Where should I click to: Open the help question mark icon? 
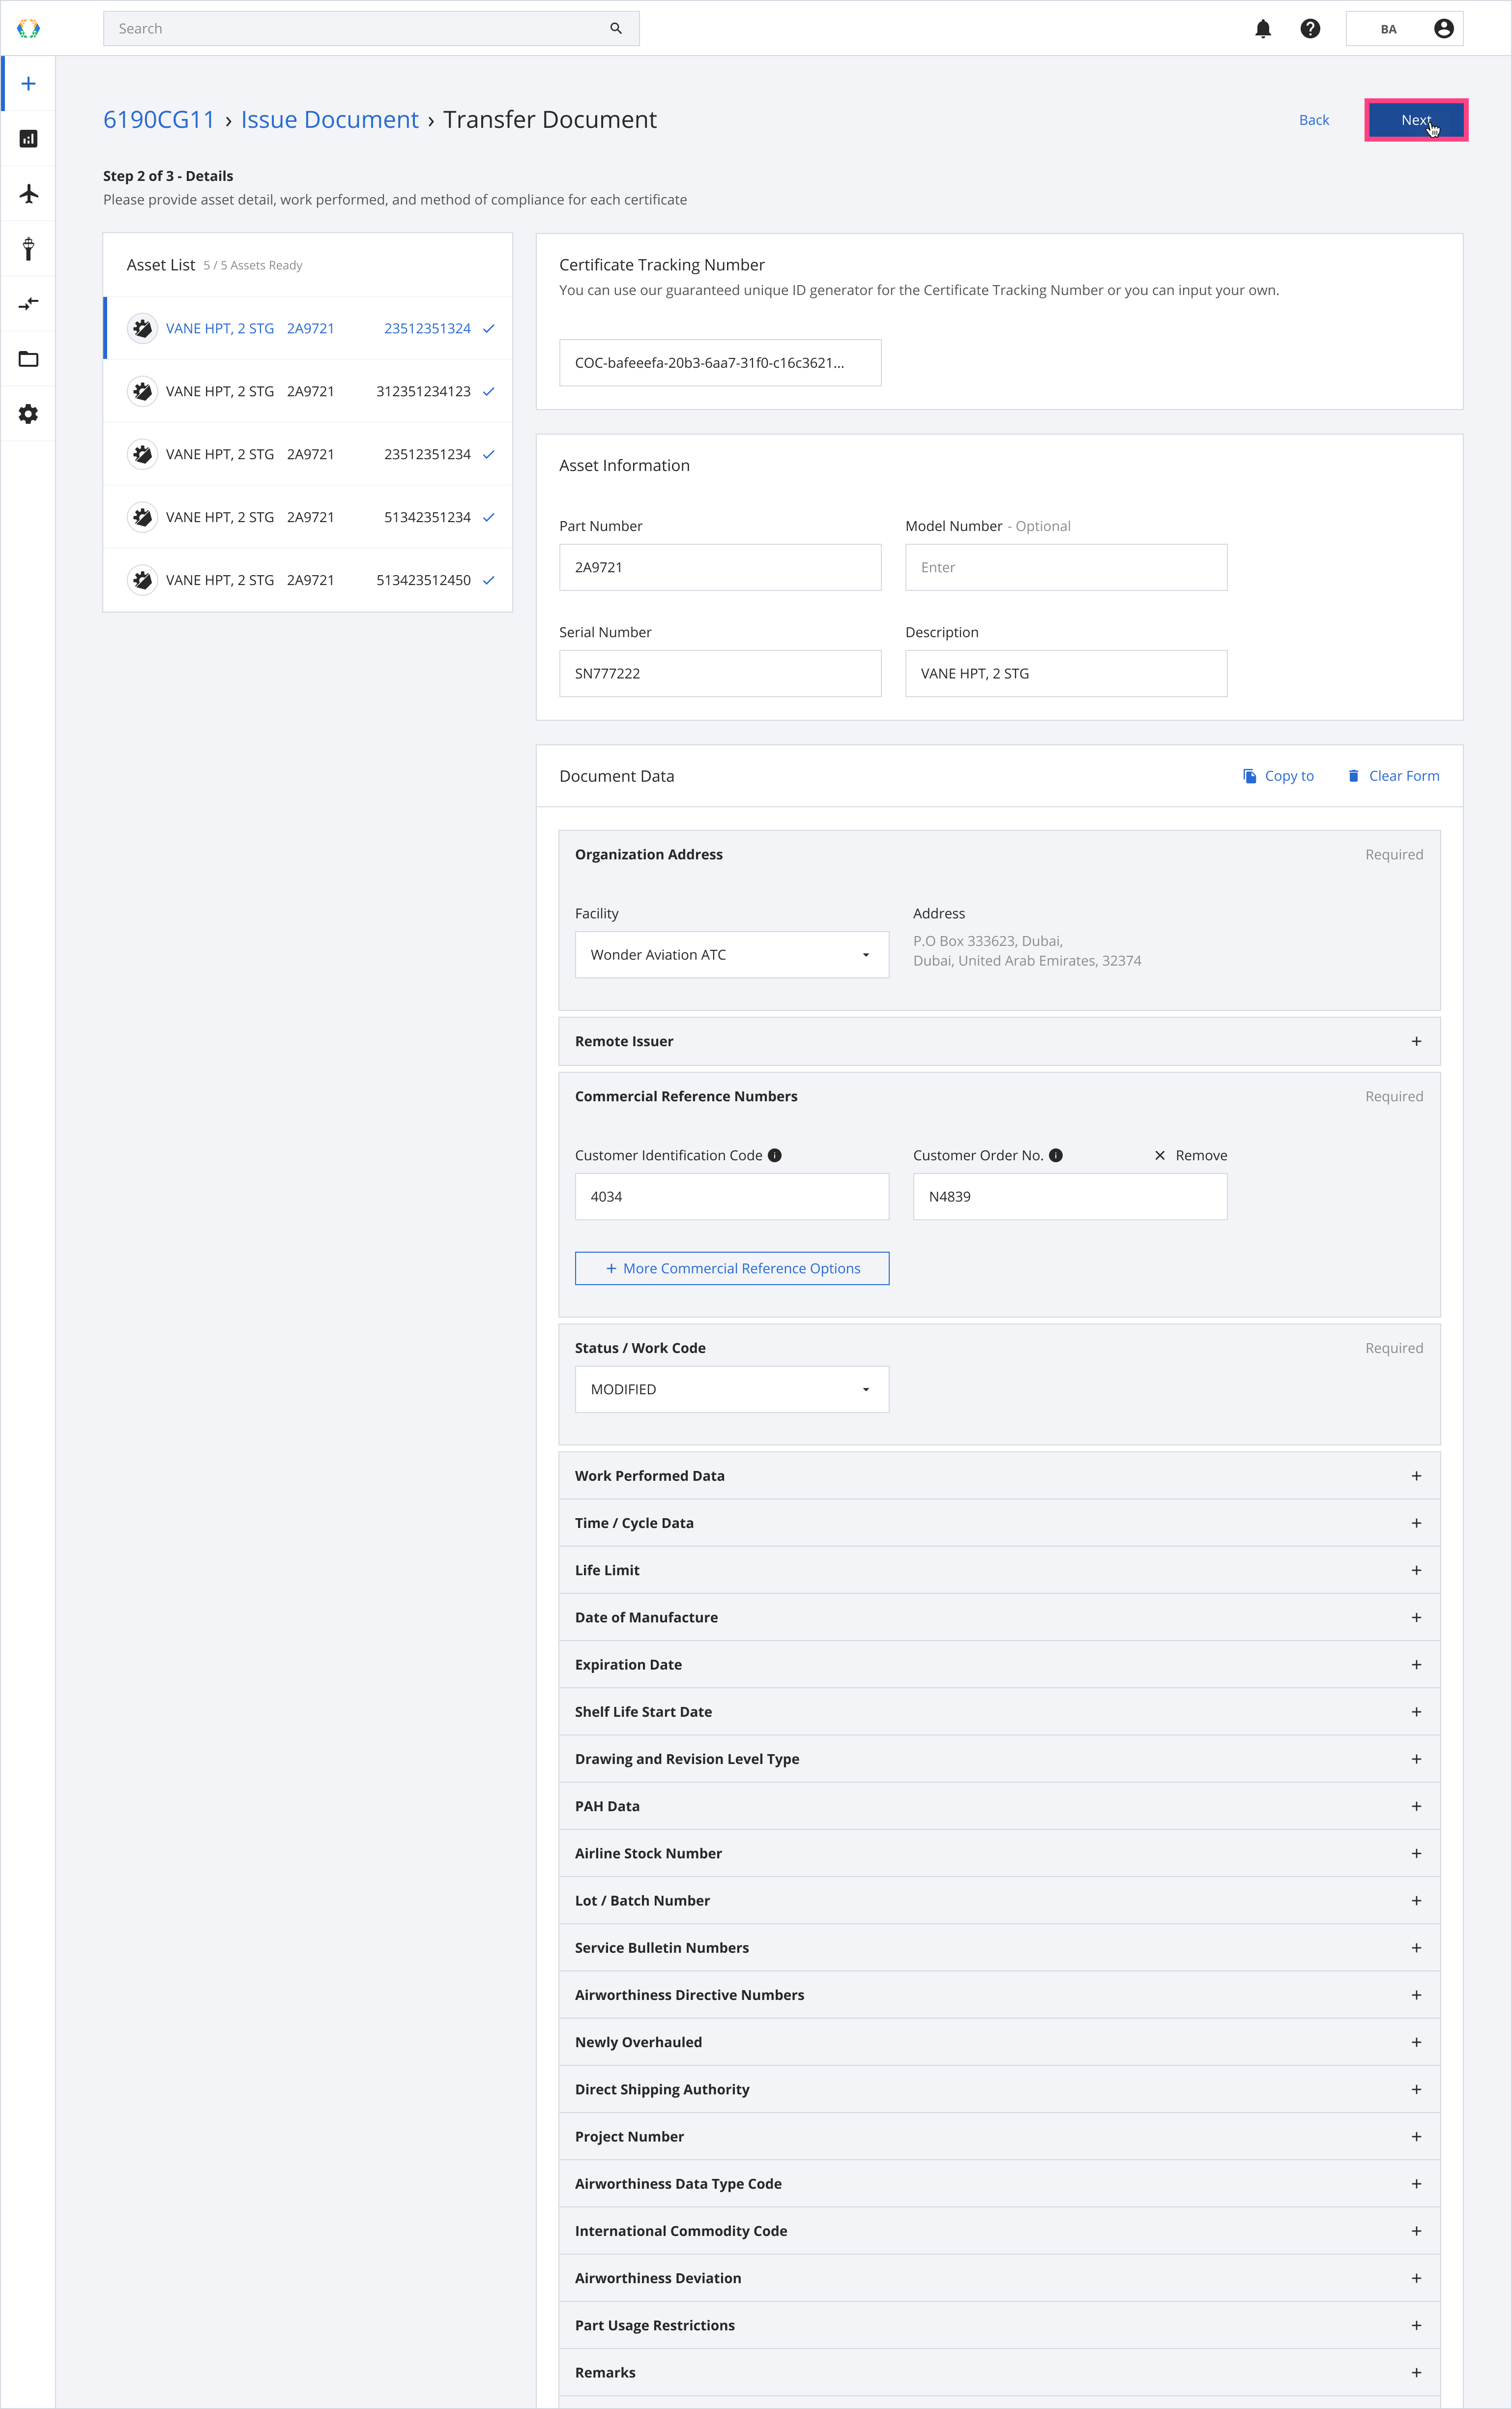tap(1310, 29)
